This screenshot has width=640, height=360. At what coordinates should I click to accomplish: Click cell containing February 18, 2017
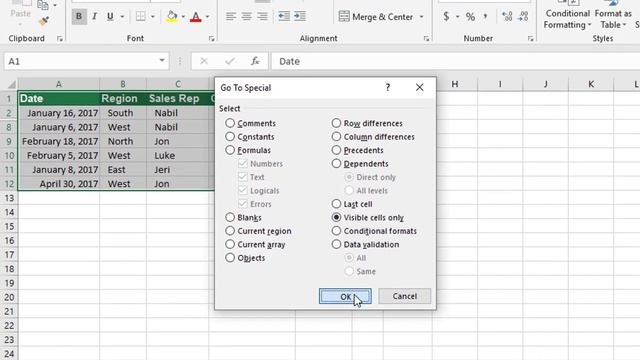(59, 141)
